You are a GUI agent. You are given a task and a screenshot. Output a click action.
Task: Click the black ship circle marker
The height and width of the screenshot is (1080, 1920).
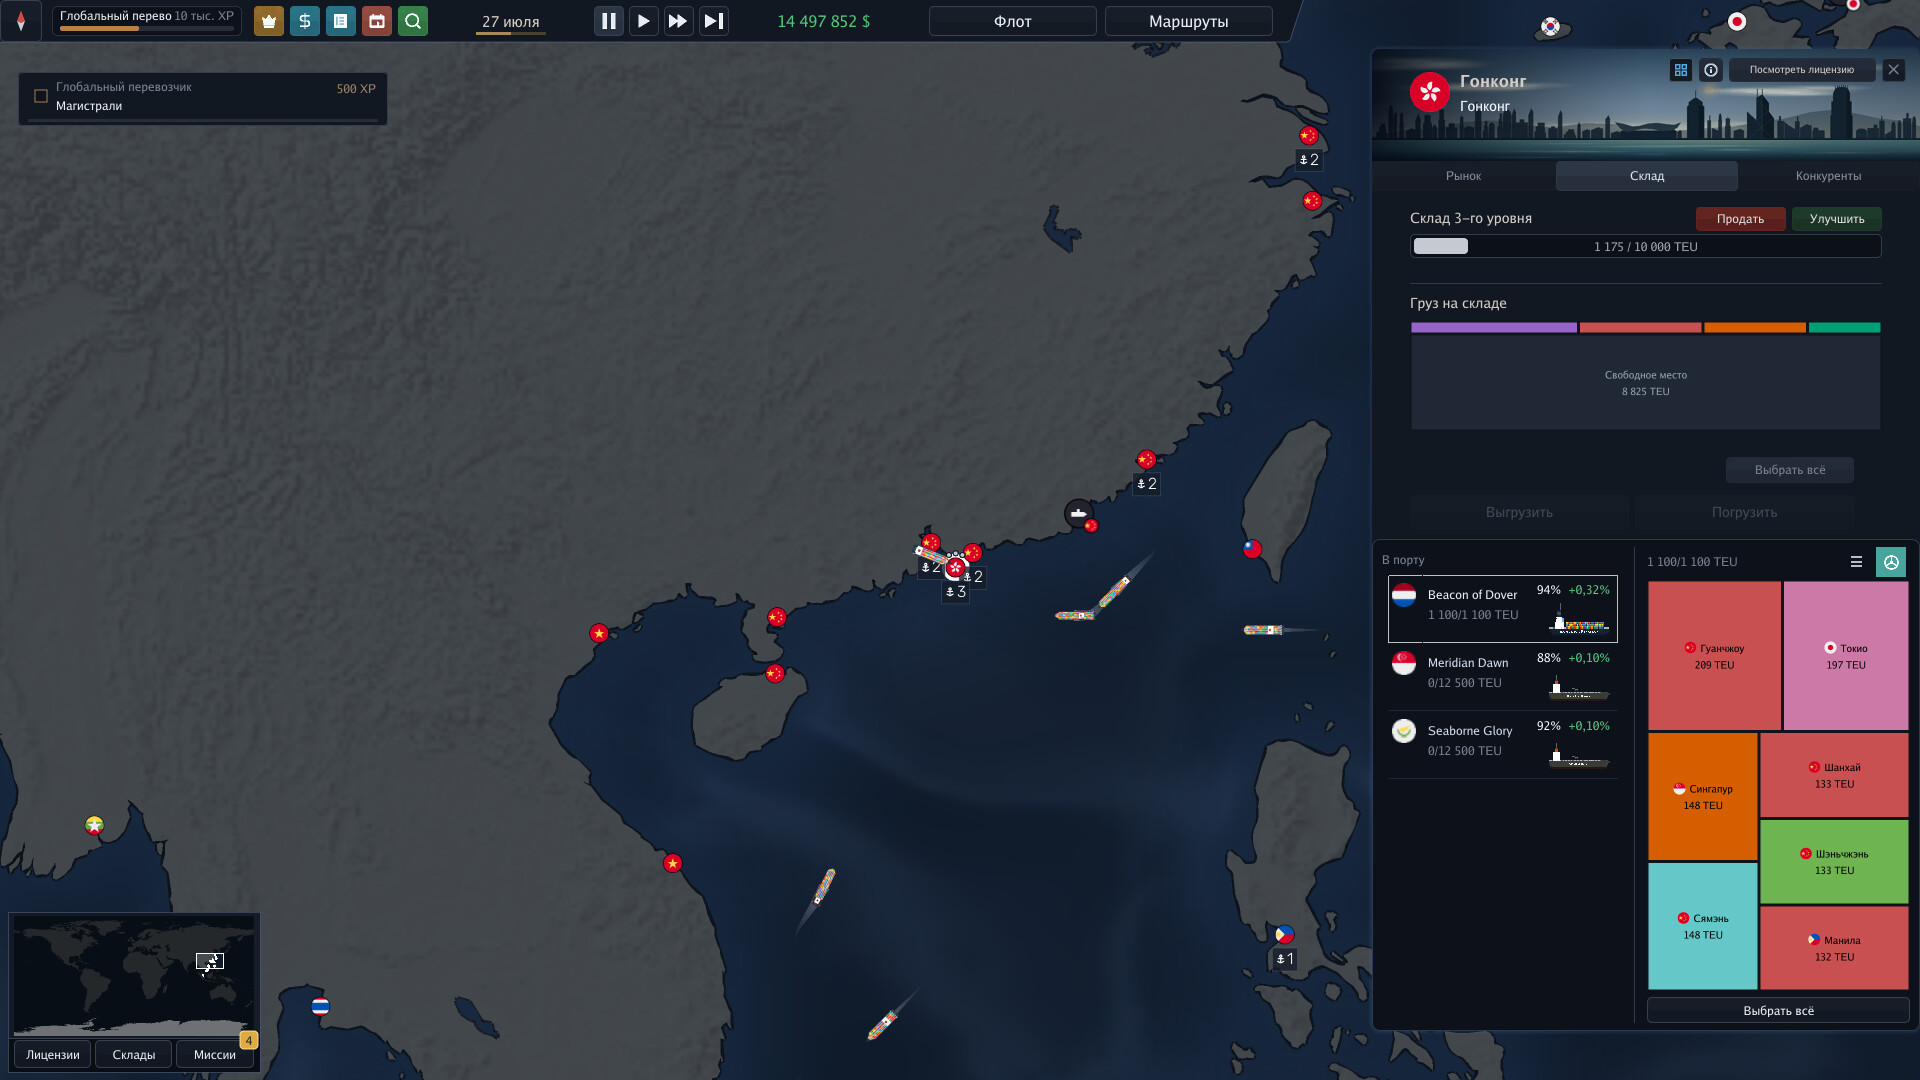(1078, 513)
